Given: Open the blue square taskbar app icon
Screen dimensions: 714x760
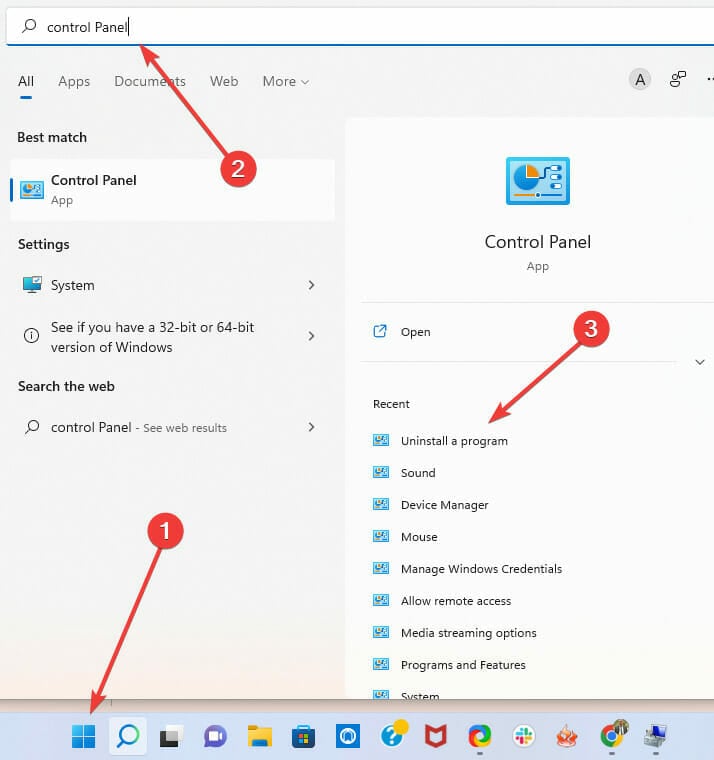Looking at the screenshot, I should point(348,736).
